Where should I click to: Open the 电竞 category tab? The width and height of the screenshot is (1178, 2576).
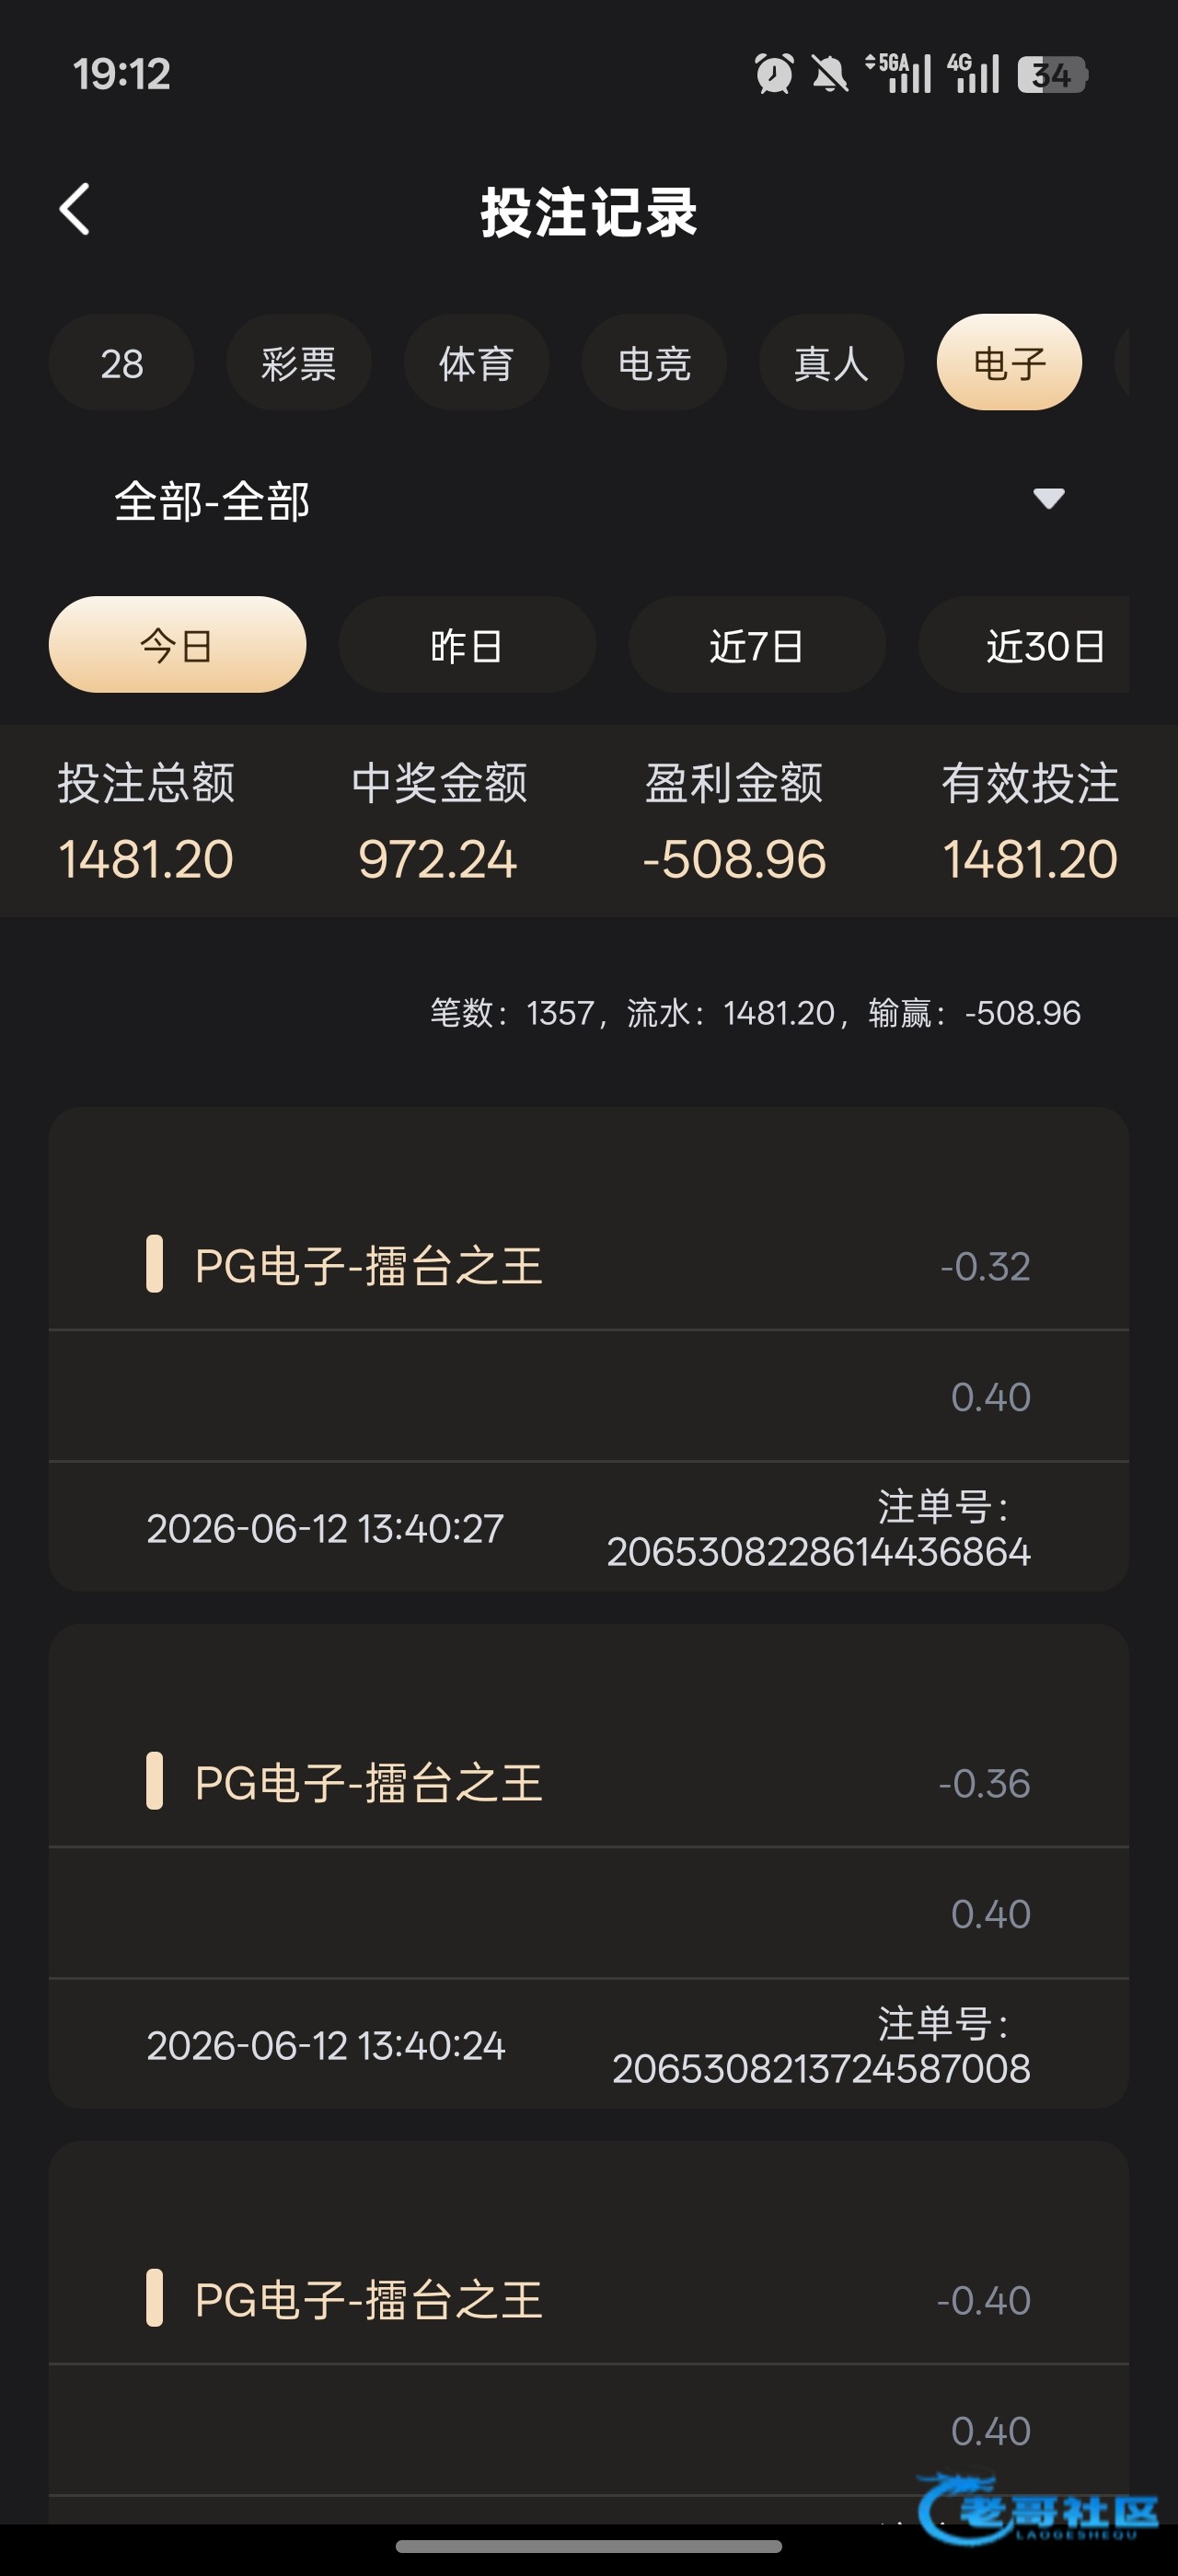(x=654, y=362)
